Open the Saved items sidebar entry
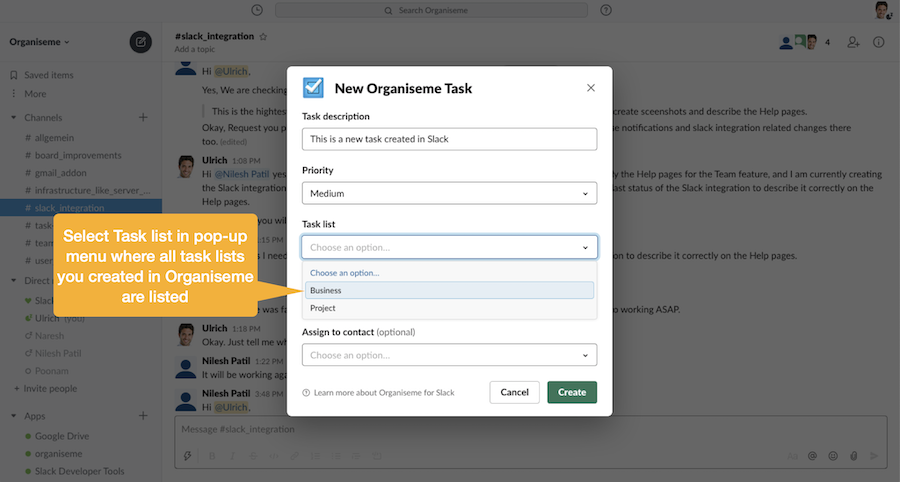This screenshot has height=482, width=900. click(48, 75)
